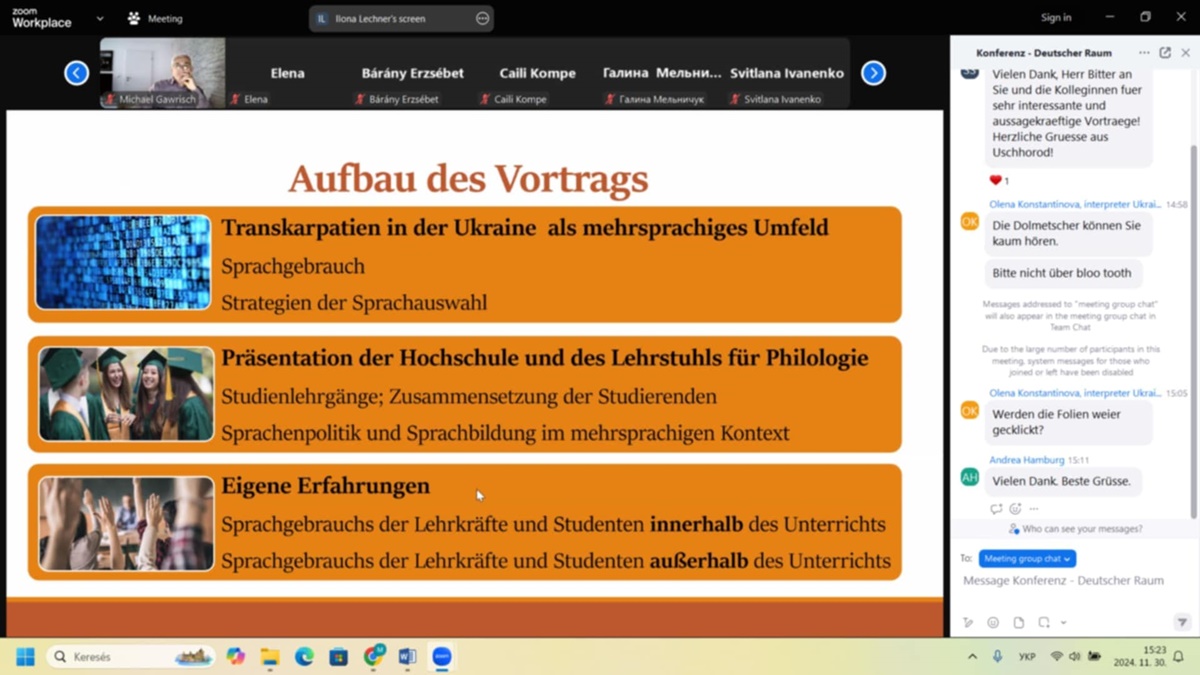Open the chat text formatting tool
Image resolution: width=1200 pixels, height=675 pixels.
click(x=968, y=622)
